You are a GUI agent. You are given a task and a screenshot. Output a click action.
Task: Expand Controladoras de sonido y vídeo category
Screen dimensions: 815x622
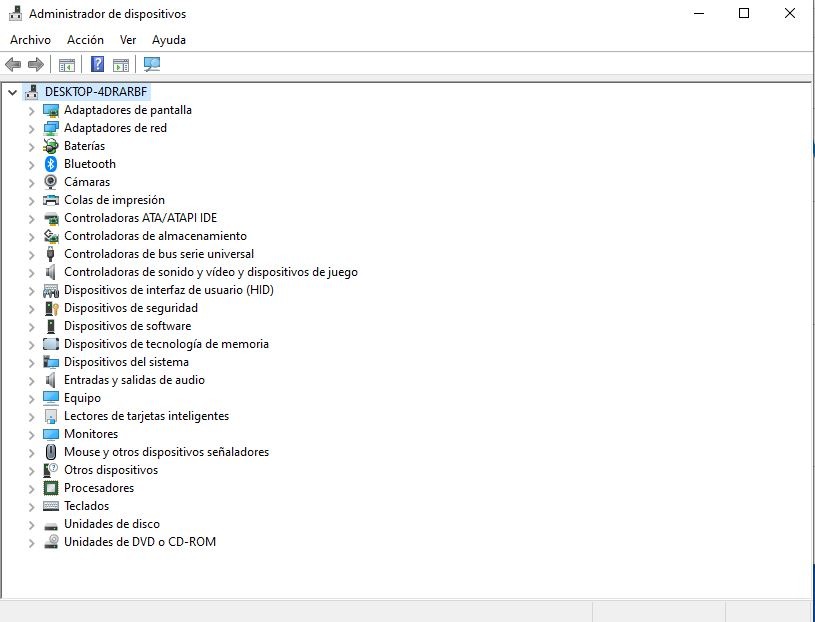pyautogui.click(x=31, y=273)
